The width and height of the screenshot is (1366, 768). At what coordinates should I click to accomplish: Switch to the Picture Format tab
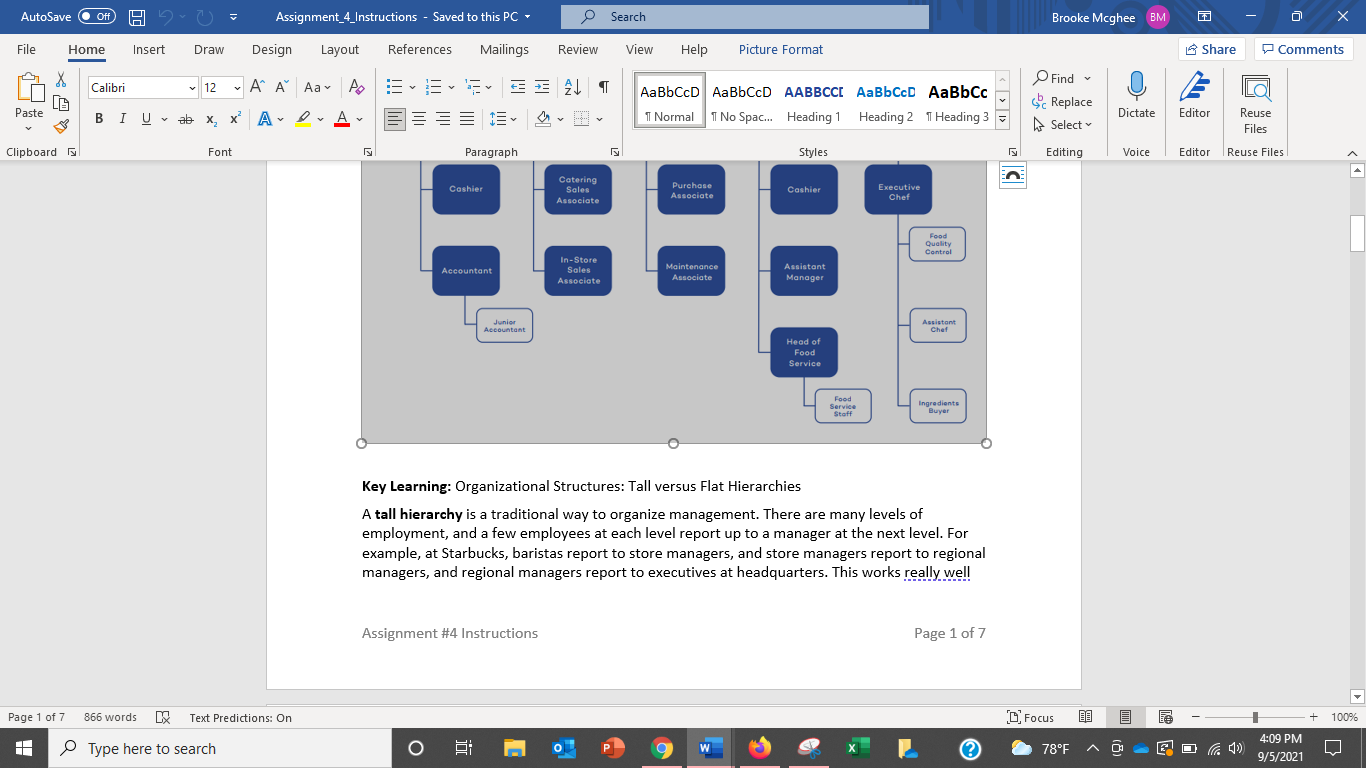coord(780,49)
